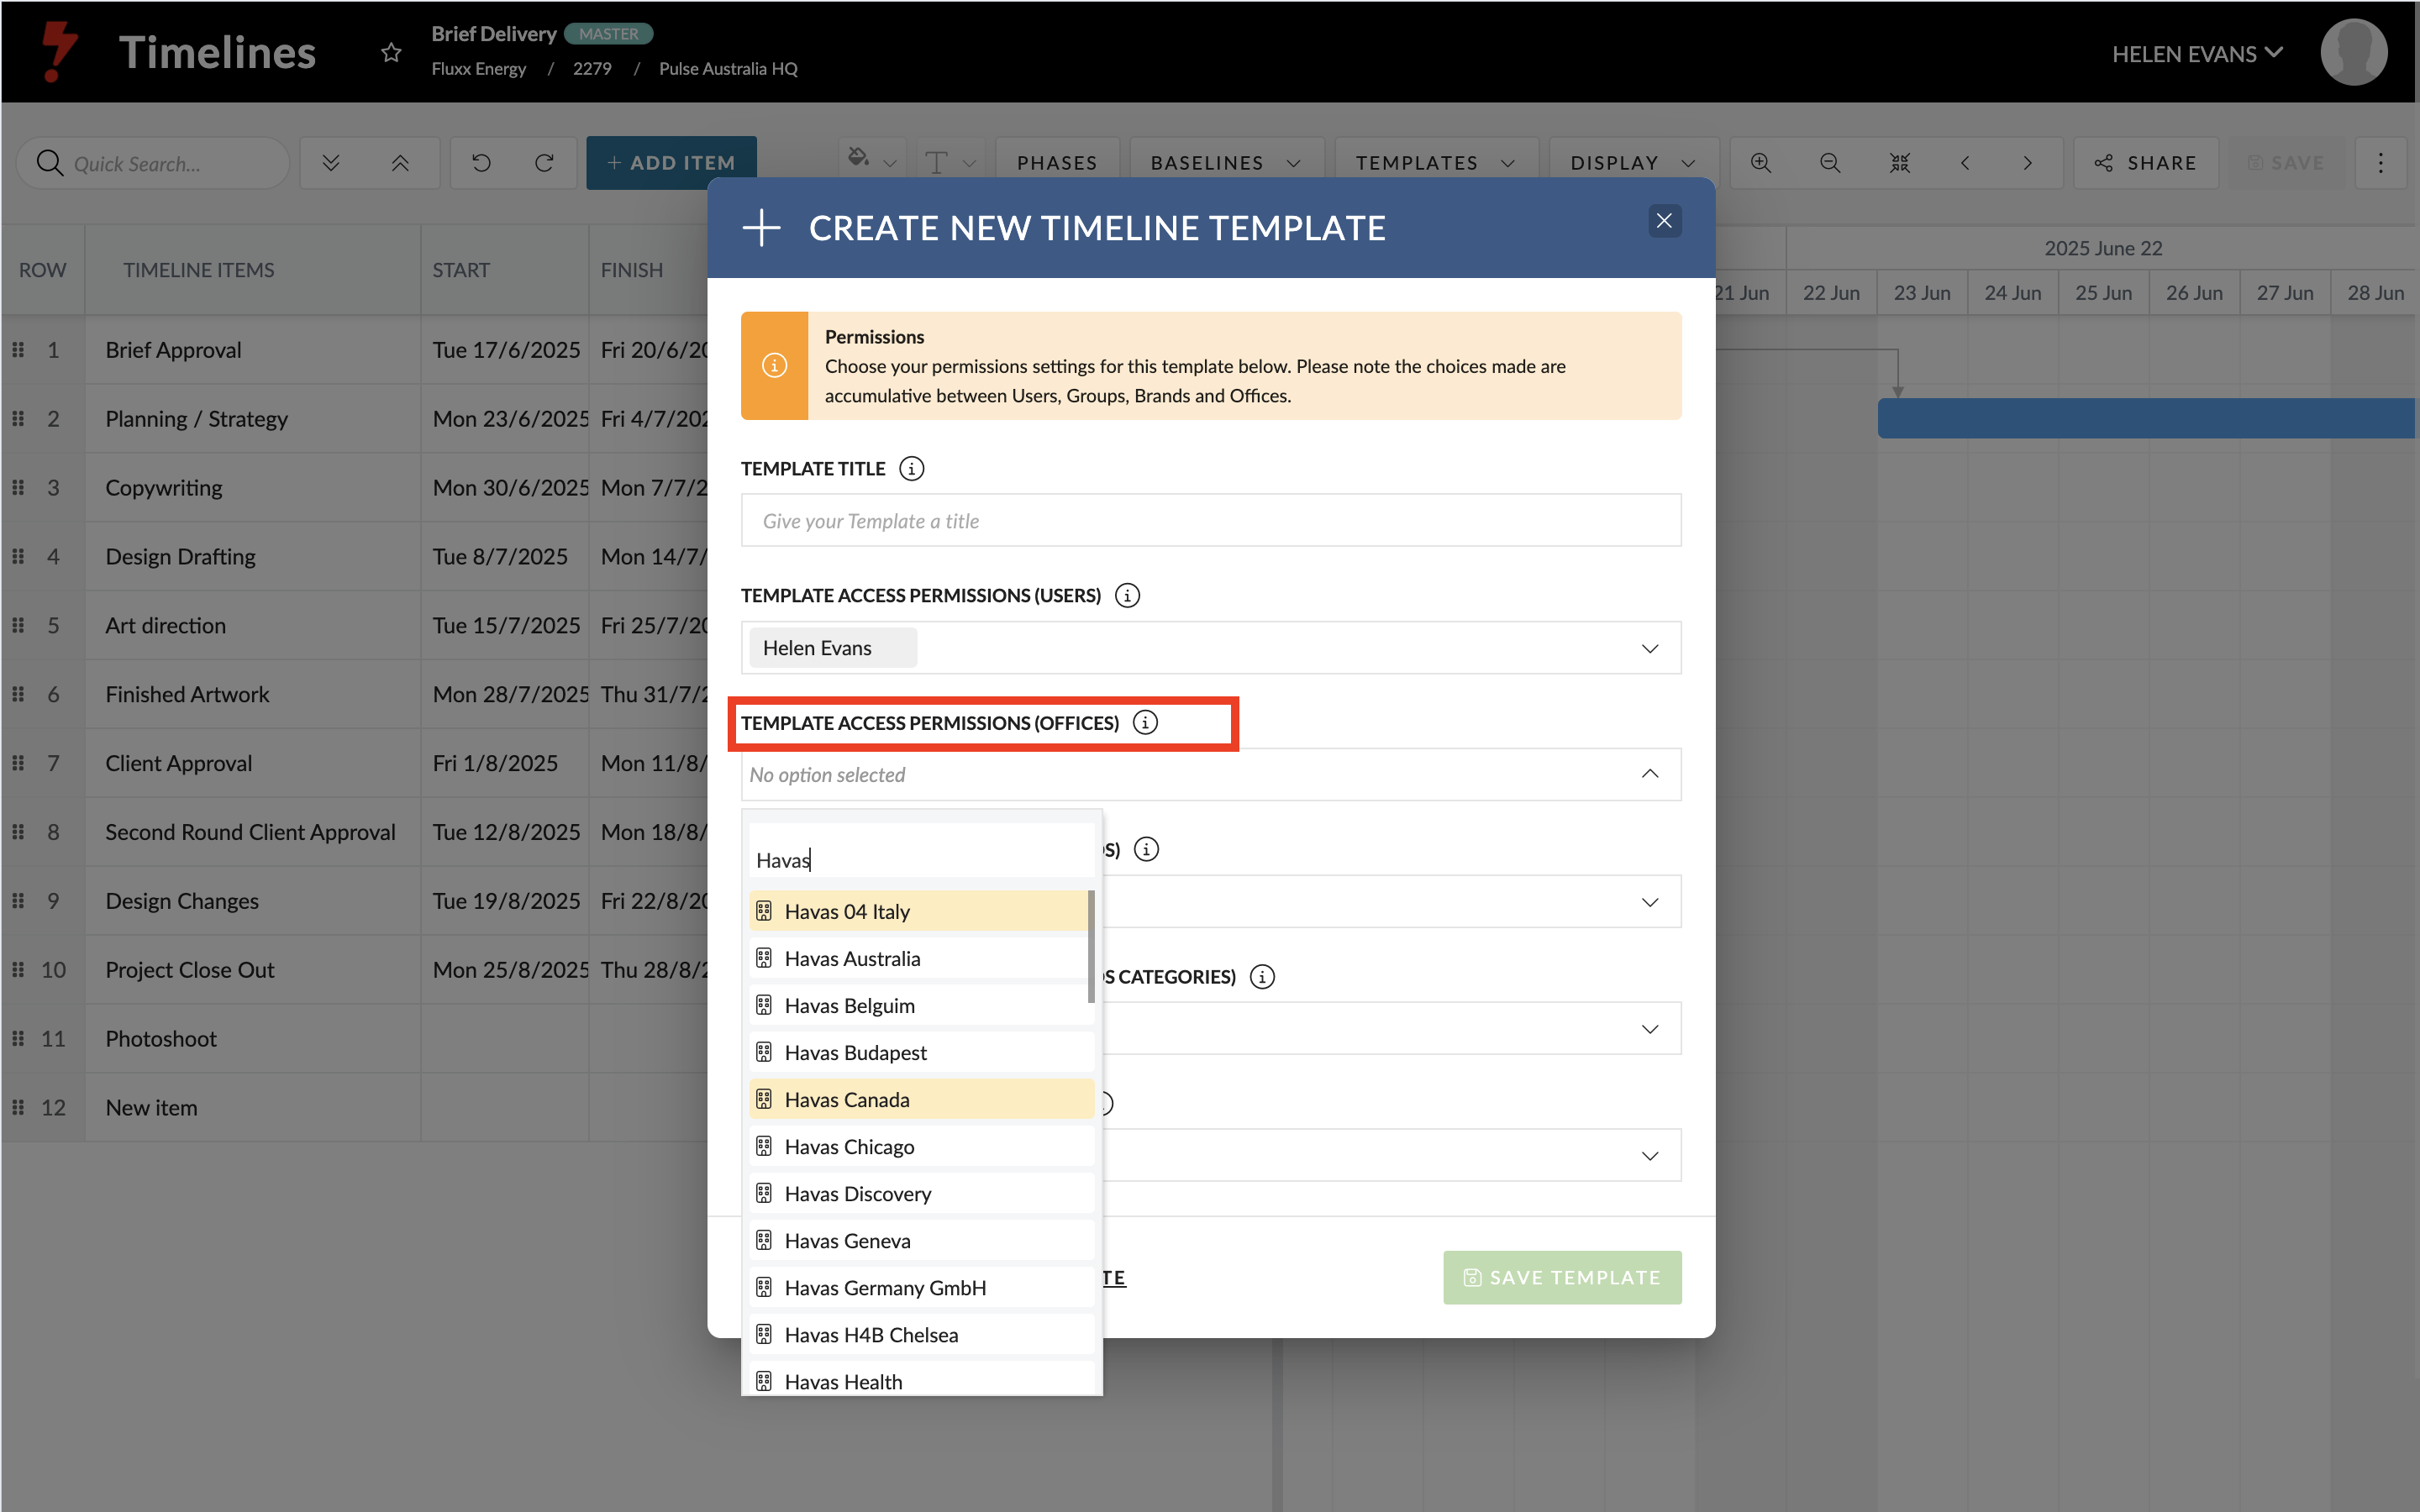
Task: Choose Havas Belguim from the list
Action: coord(921,1005)
